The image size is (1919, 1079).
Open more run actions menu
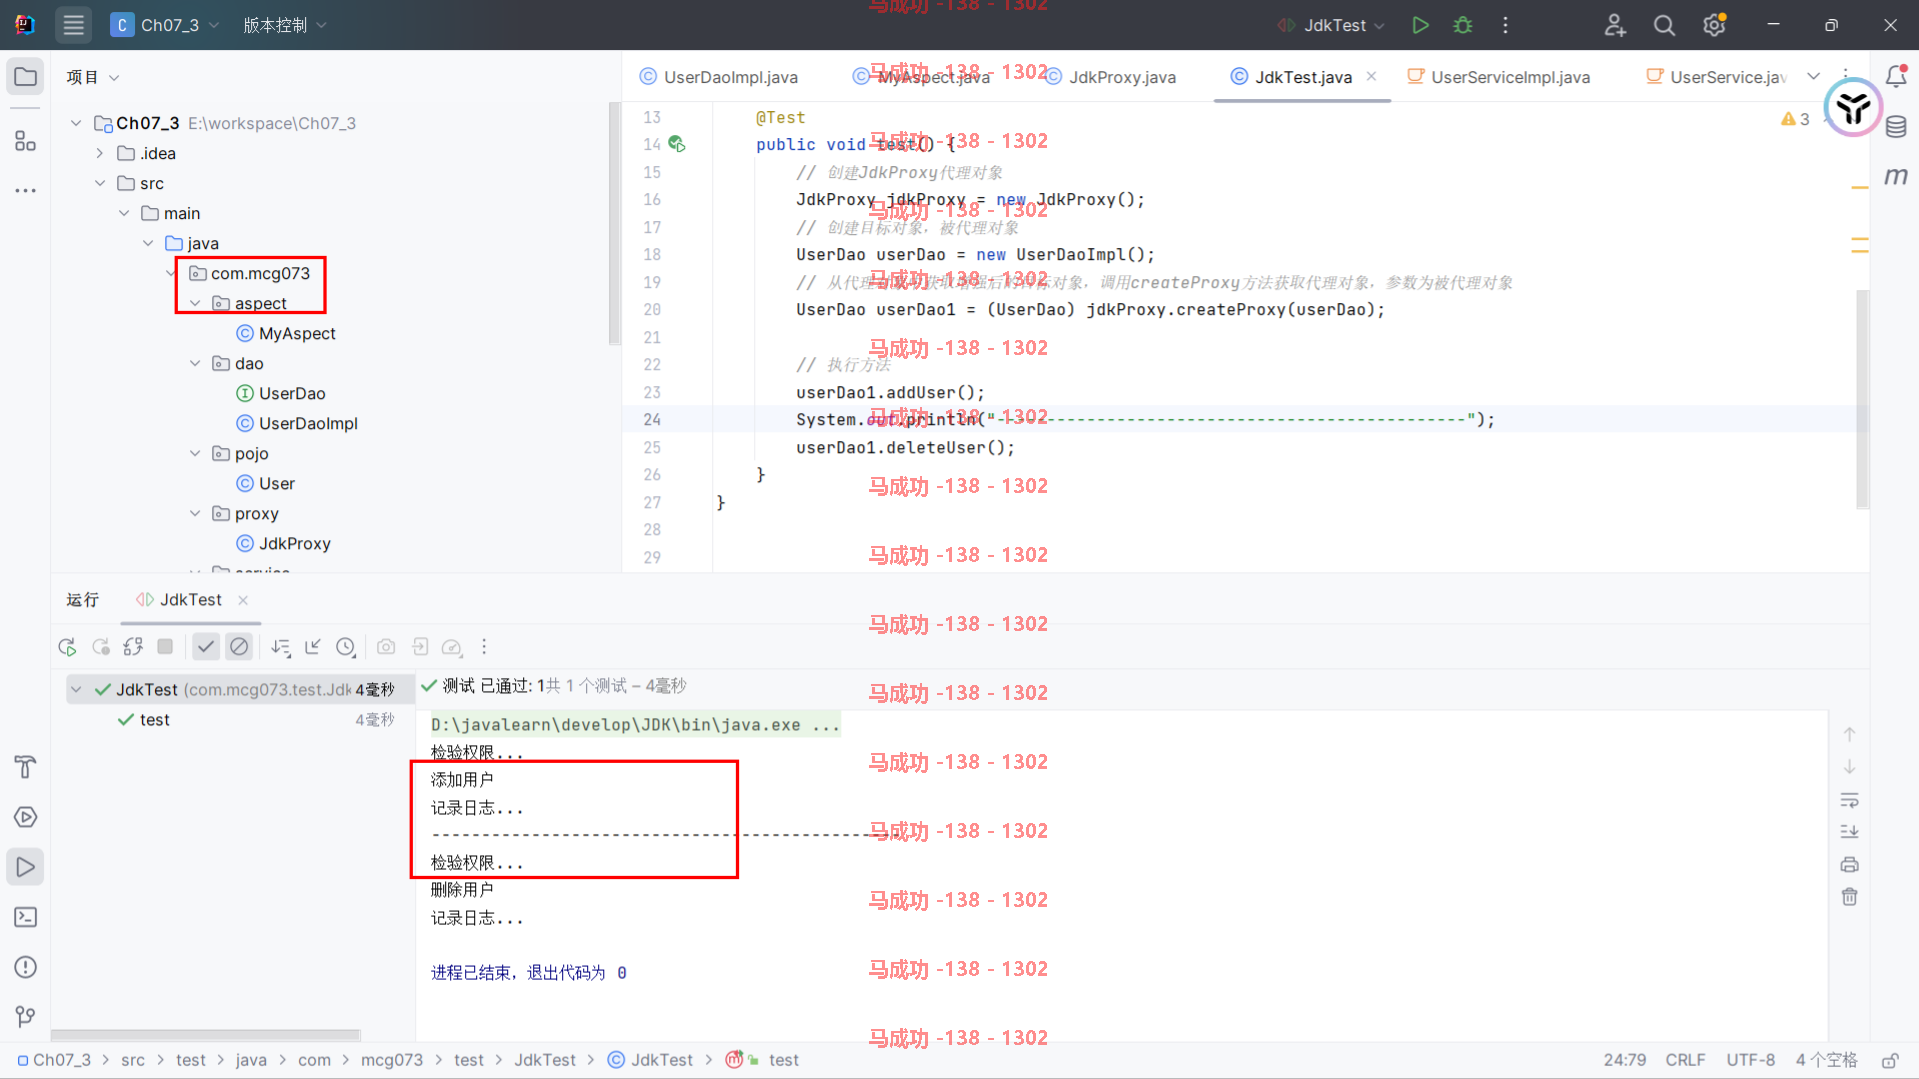tap(1505, 25)
